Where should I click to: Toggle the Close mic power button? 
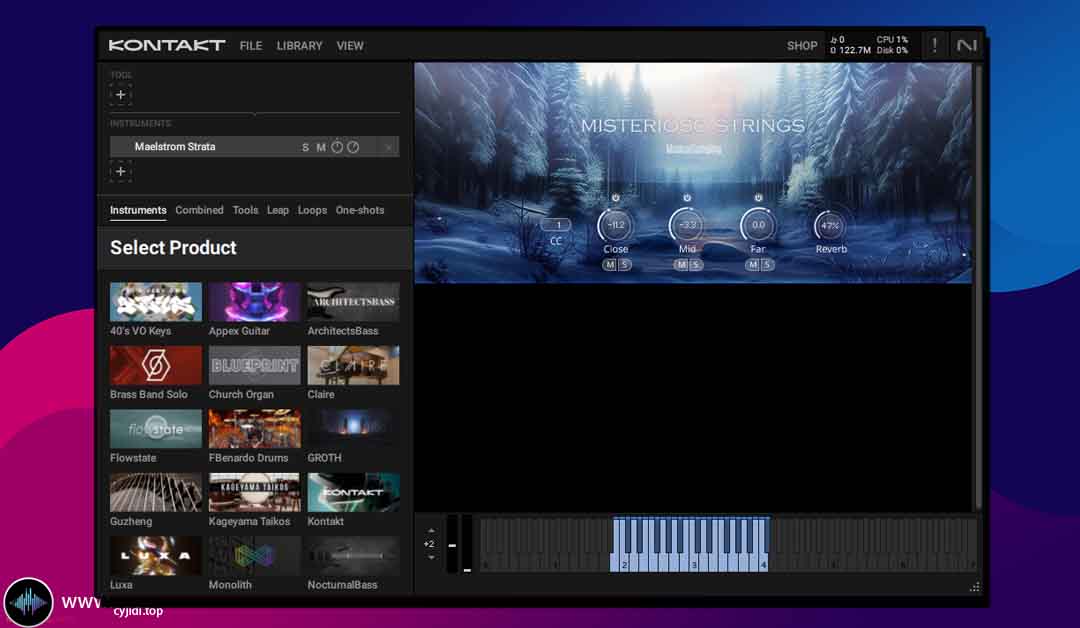coord(616,198)
